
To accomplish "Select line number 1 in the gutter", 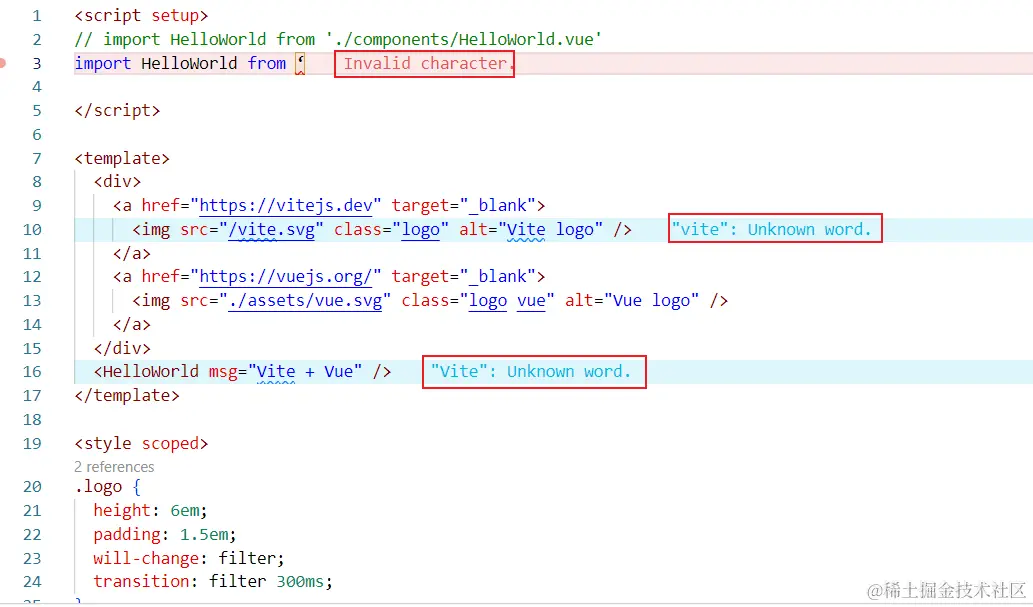I will coord(36,16).
